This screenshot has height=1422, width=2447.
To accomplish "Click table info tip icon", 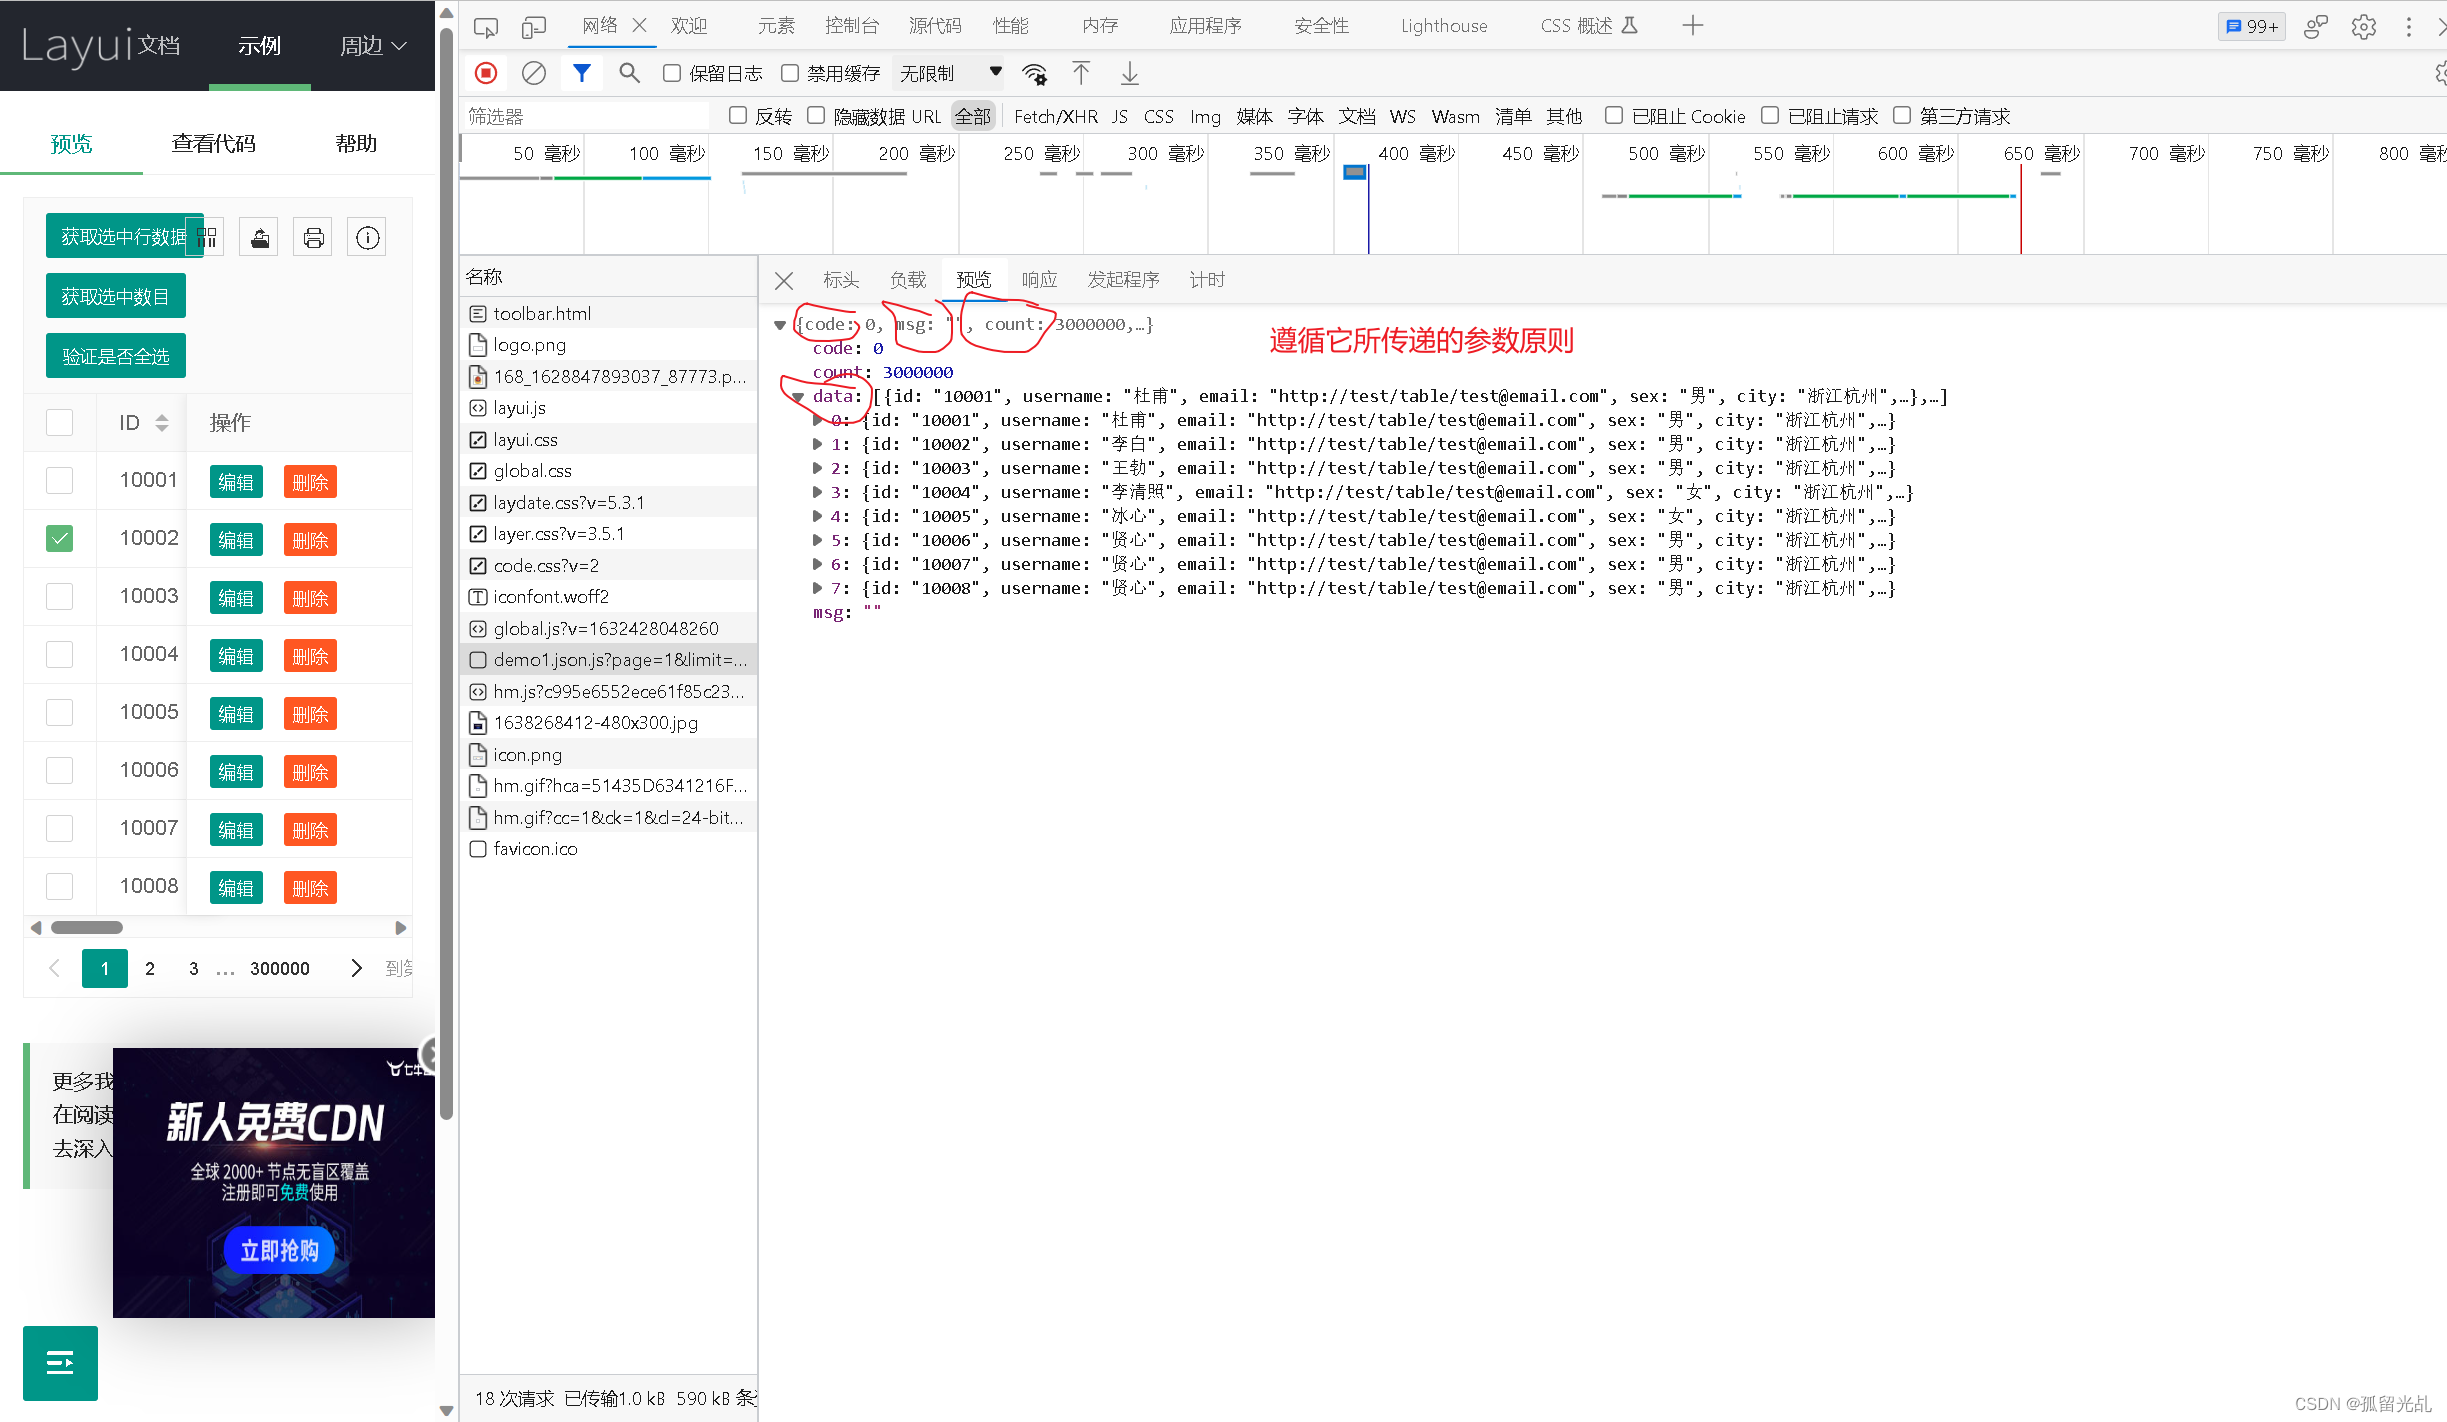I will (x=368, y=238).
